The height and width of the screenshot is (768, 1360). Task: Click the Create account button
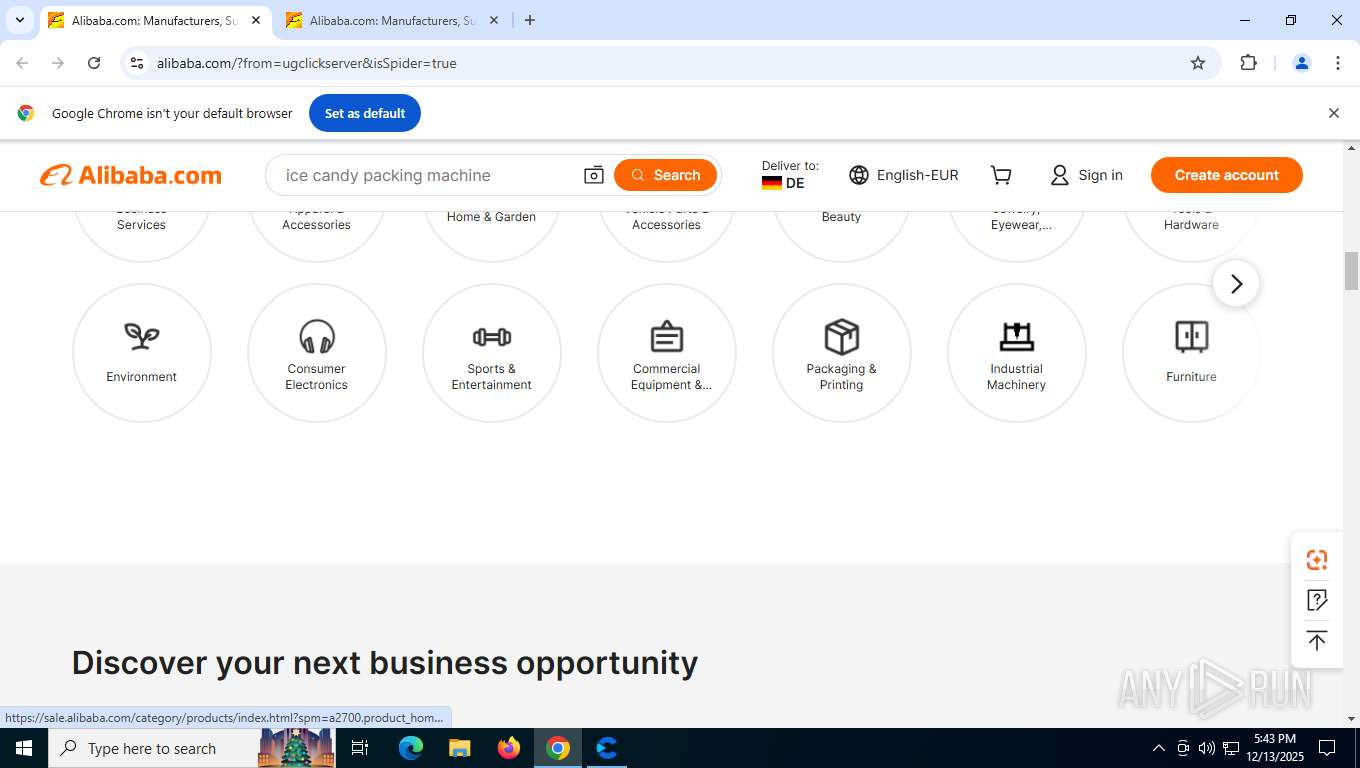click(1226, 175)
